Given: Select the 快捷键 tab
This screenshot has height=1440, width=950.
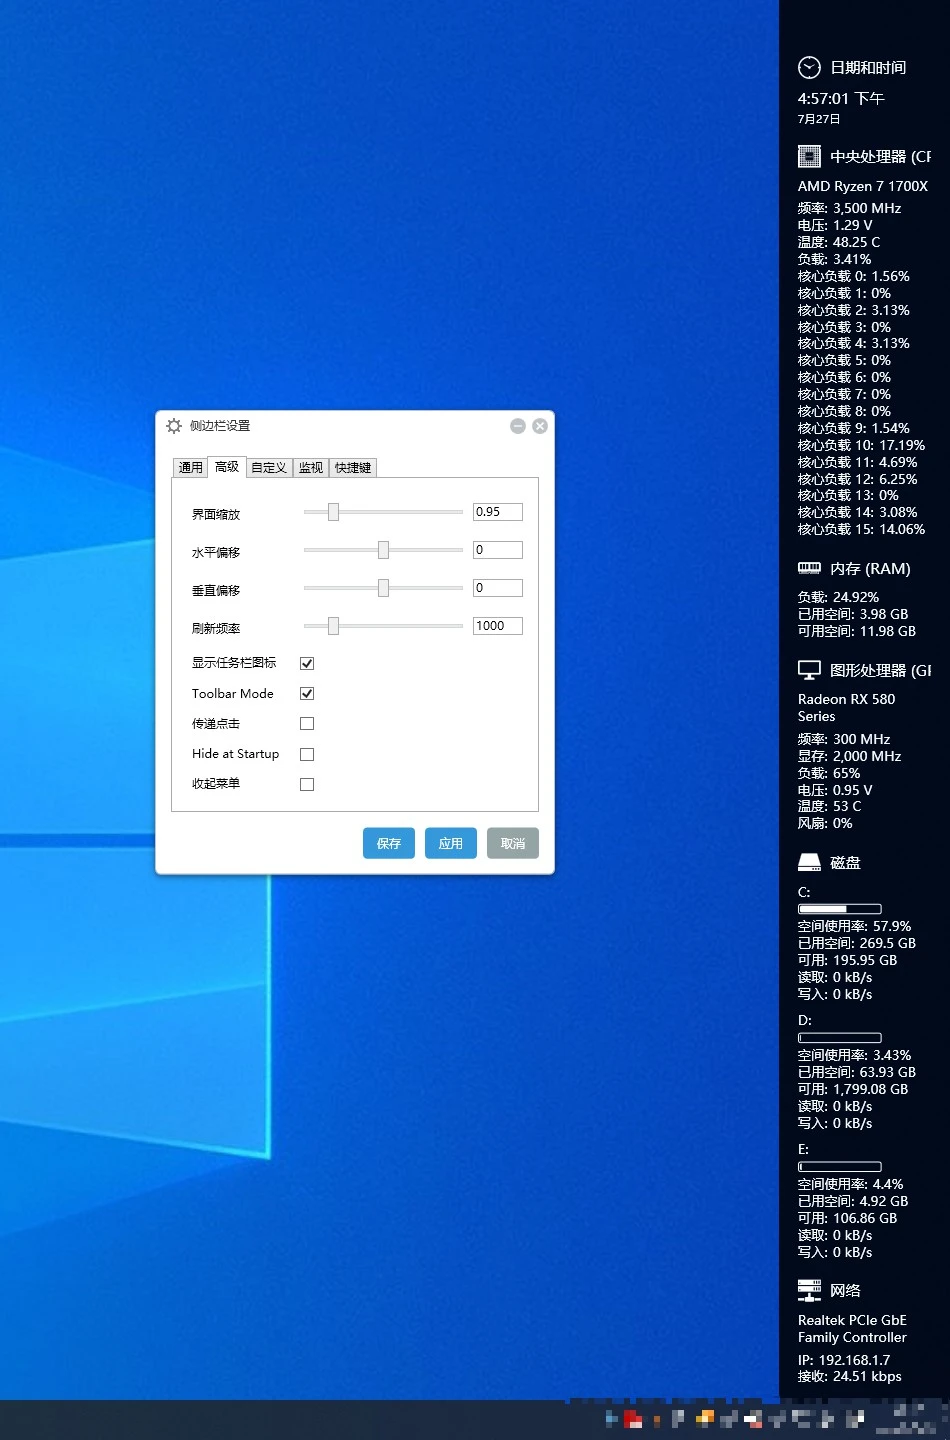Looking at the screenshot, I should (353, 467).
